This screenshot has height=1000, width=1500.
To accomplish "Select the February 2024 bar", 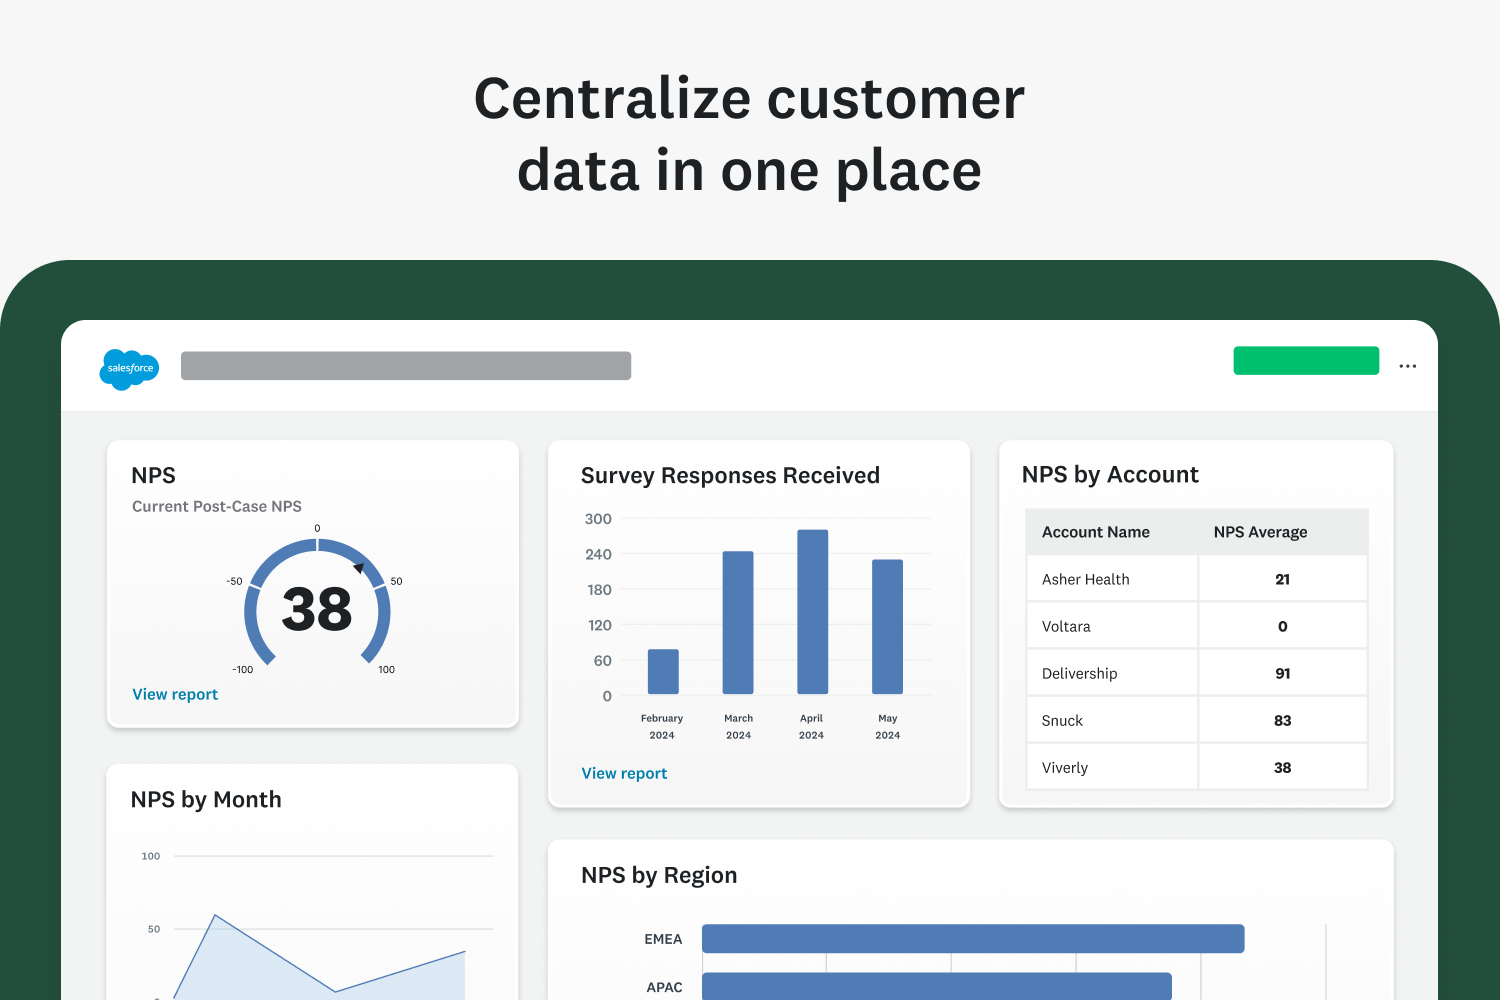I will (663, 671).
